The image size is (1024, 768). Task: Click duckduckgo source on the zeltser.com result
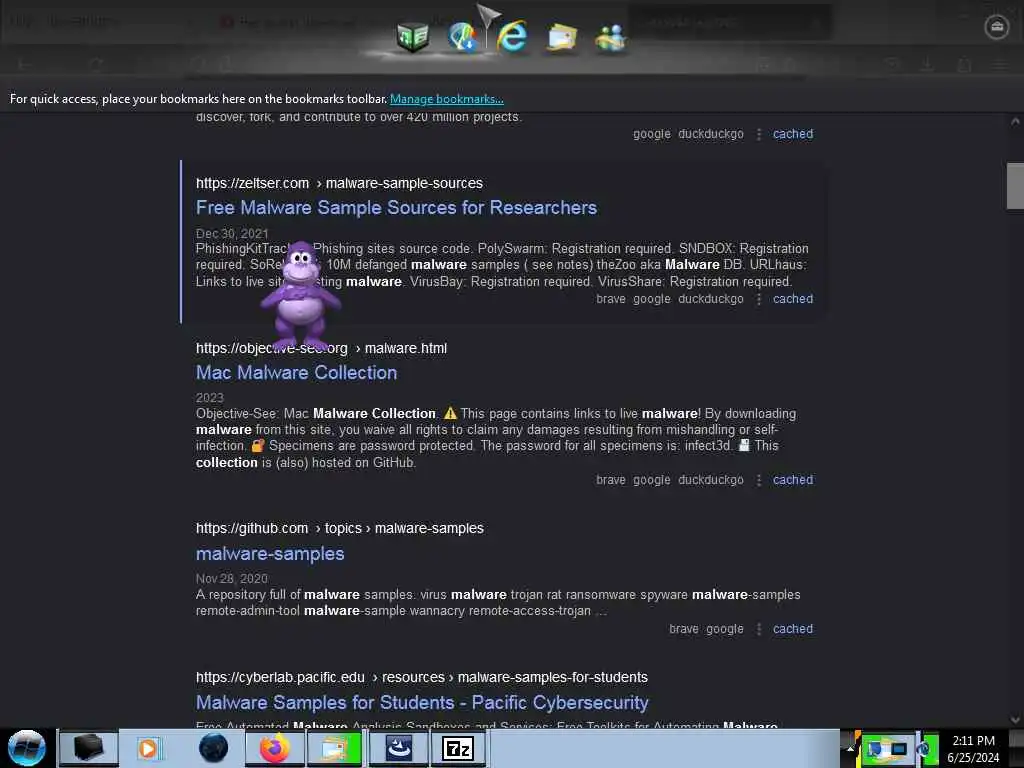711,299
